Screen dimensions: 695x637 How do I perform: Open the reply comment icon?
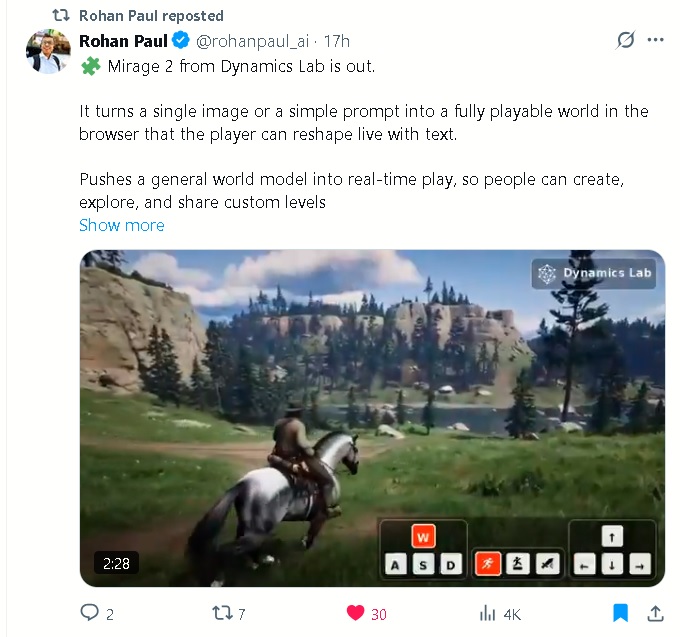click(x=89, y=613)
